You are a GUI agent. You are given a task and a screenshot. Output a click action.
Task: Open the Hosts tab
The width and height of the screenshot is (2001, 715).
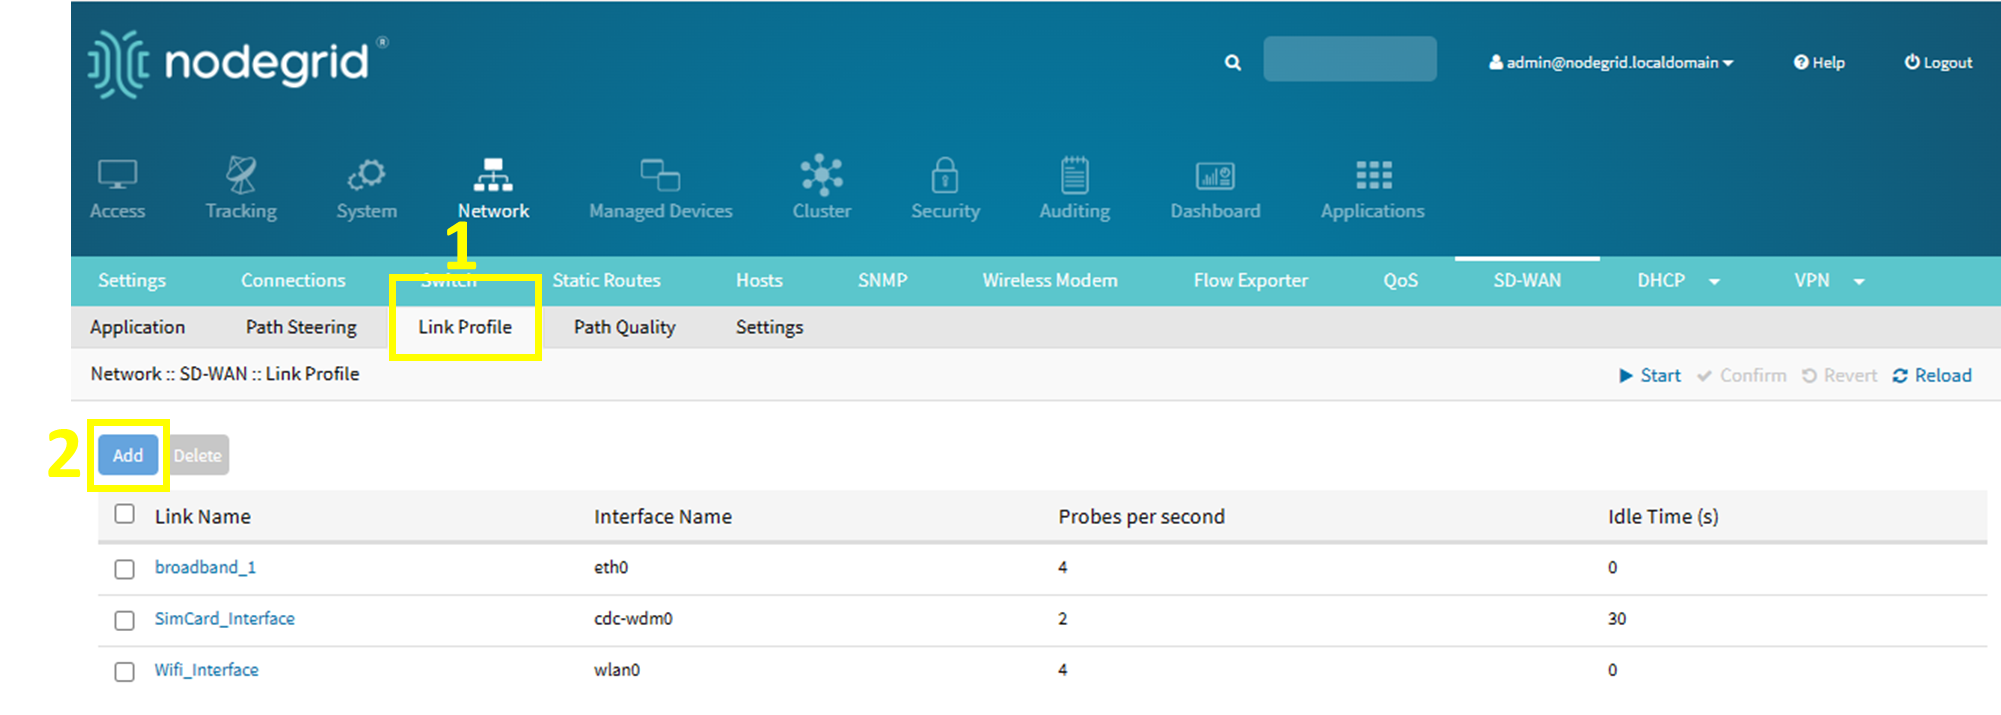point(759,280)
